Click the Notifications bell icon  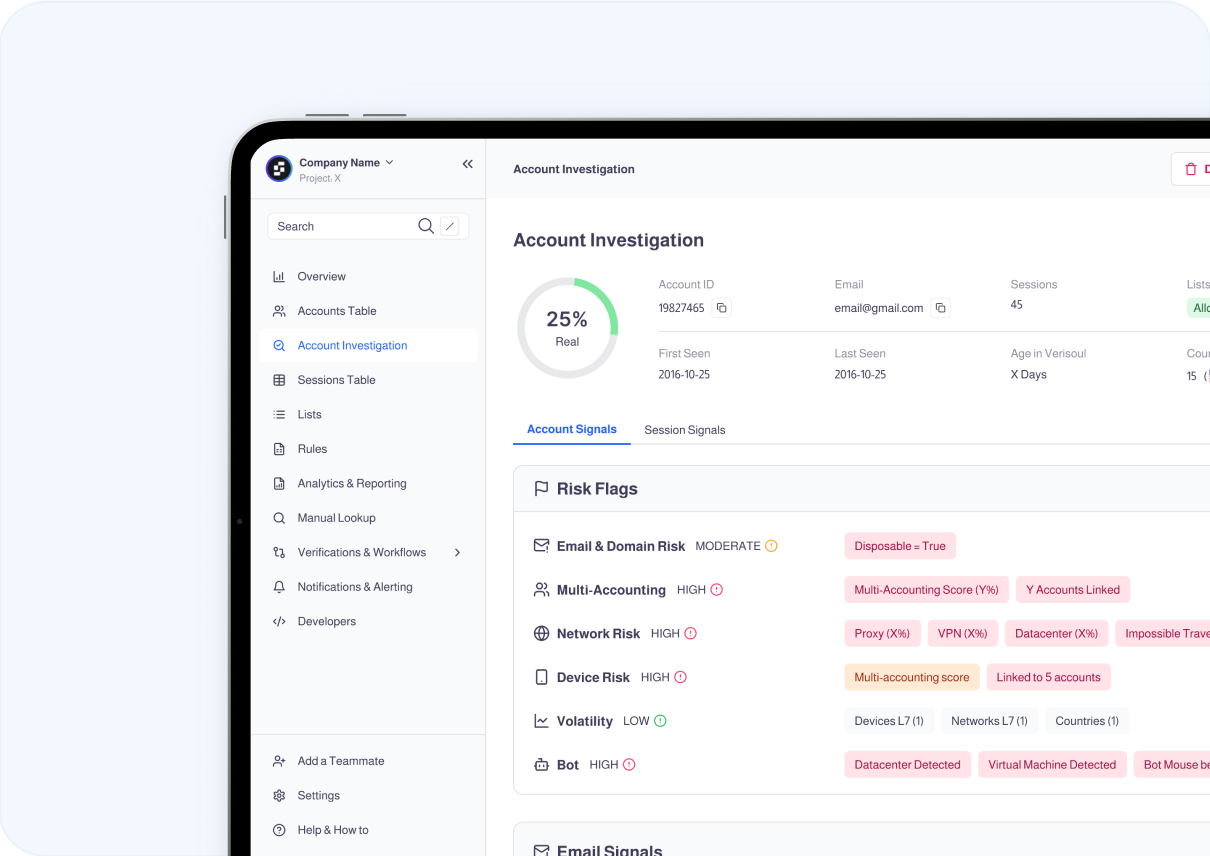point(279,587)
